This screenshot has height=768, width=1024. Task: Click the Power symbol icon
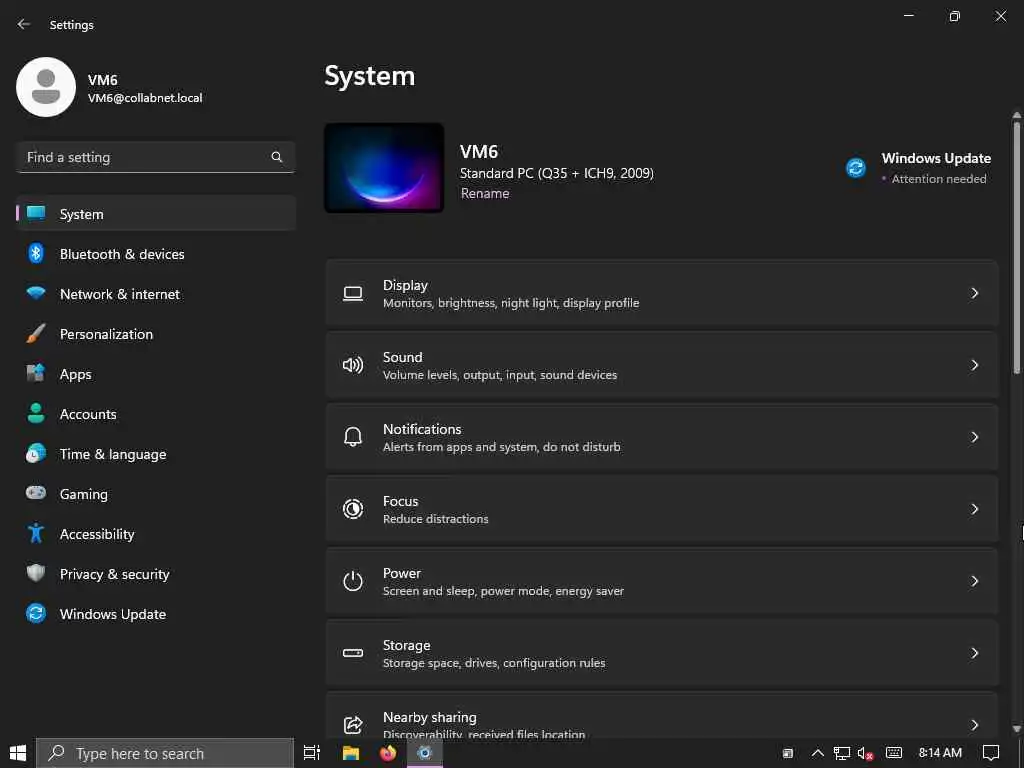(x=353, y=581)
